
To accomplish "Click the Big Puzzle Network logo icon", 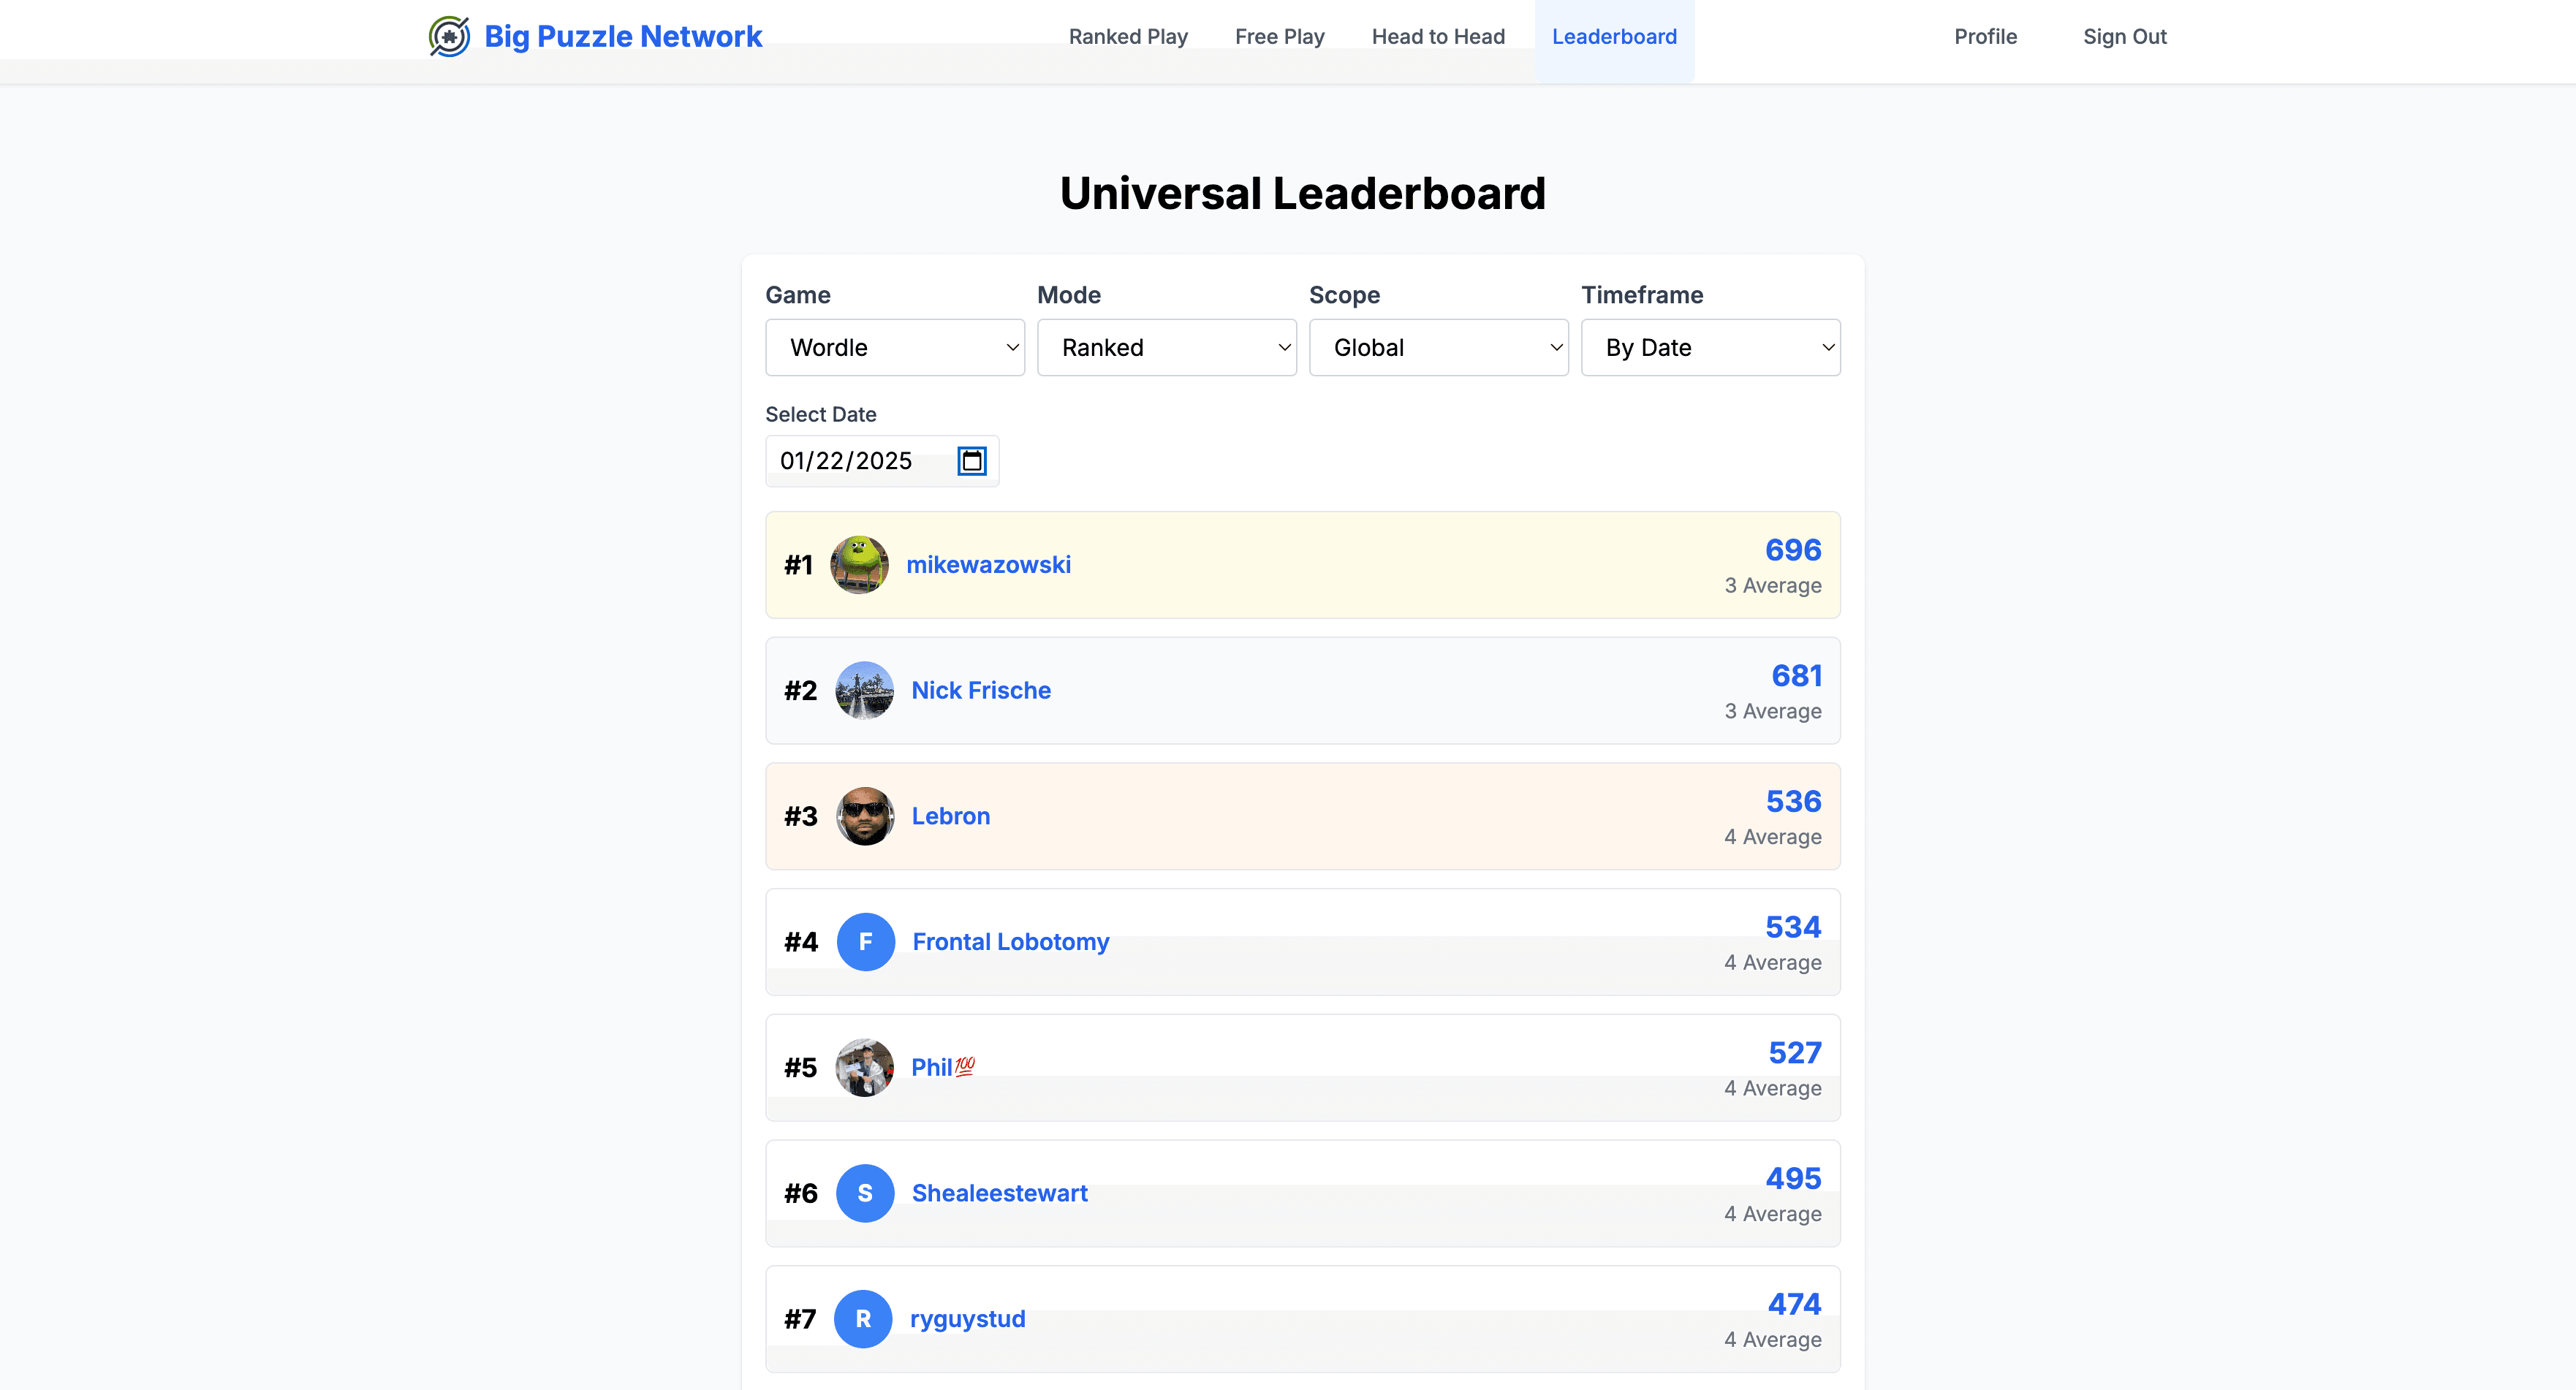I will pos(450,36).
